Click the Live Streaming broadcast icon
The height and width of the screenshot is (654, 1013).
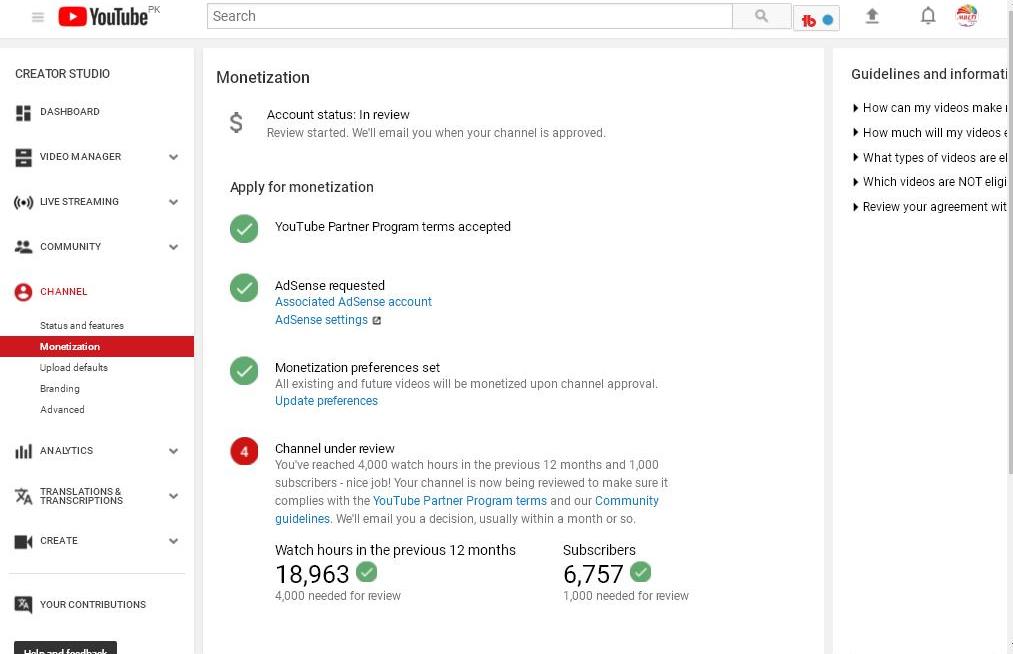coord(23,202)
